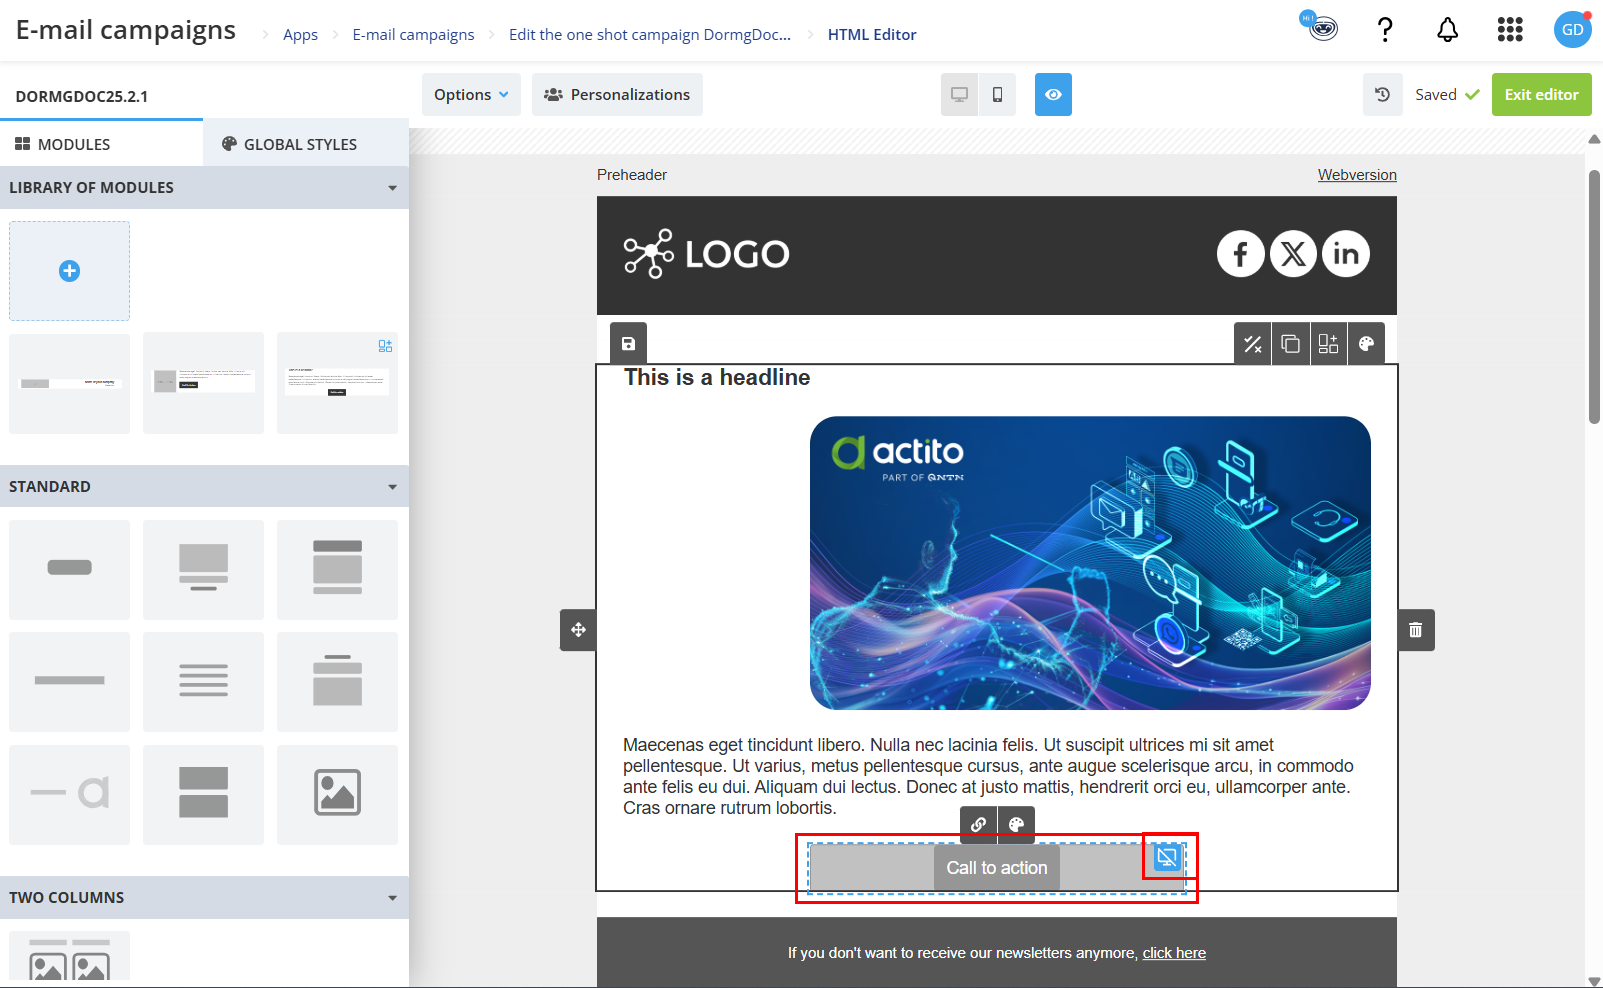Select the single image module
This screenshot has width=1603, height=988.
[x=337, y=794]
